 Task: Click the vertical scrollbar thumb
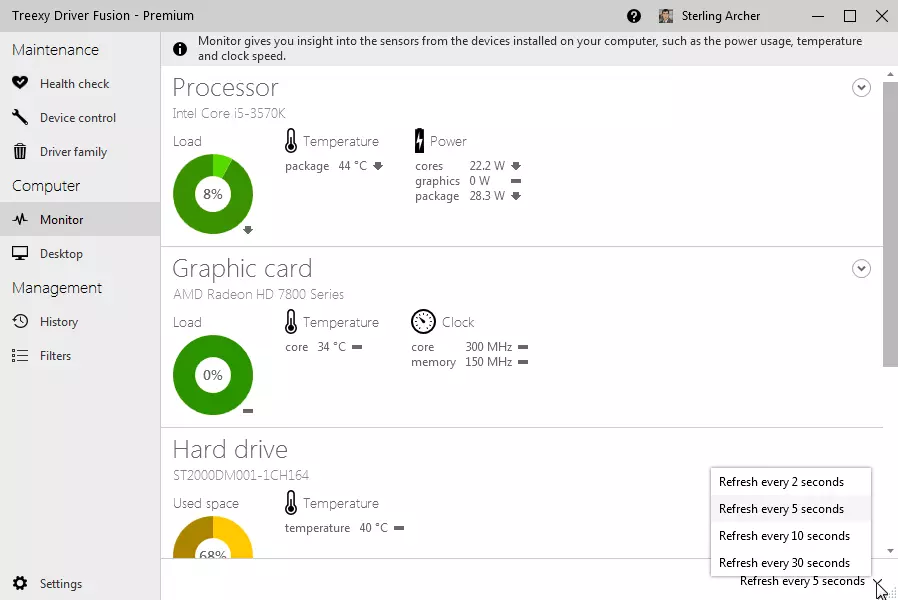[890, 224]
